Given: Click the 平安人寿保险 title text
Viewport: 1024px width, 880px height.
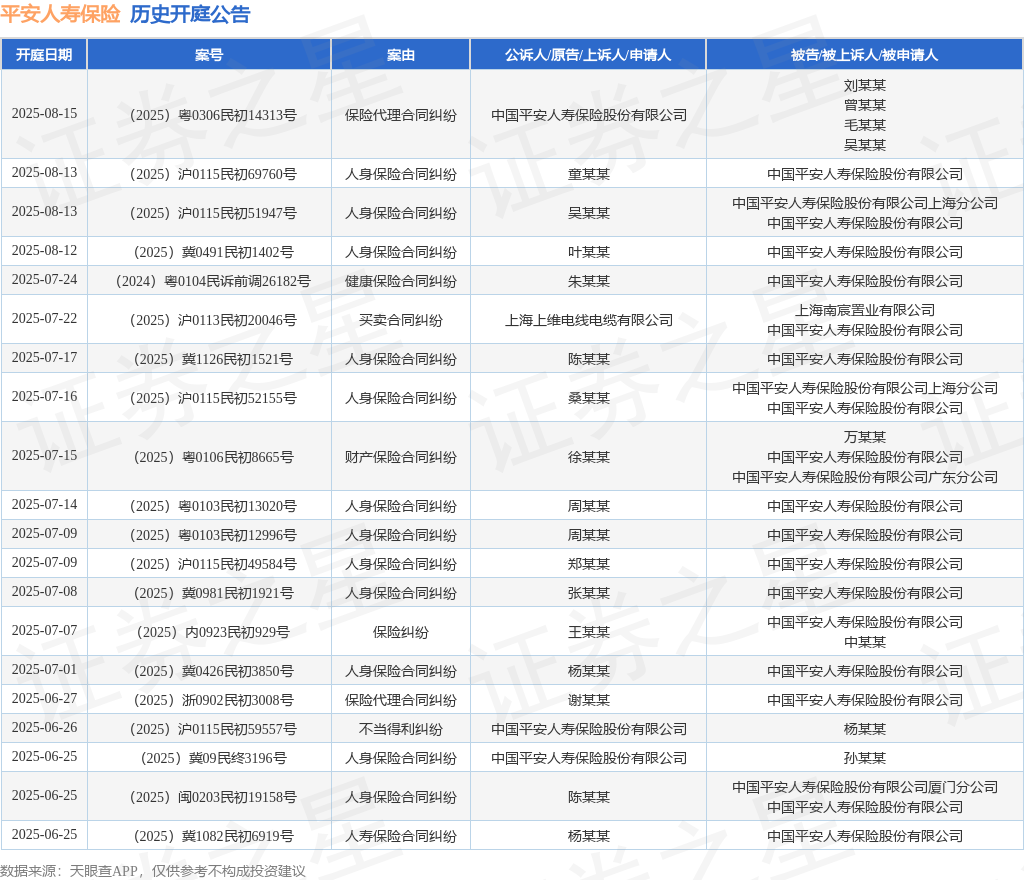Looking at the screenshot, I should tap(60, 14).
